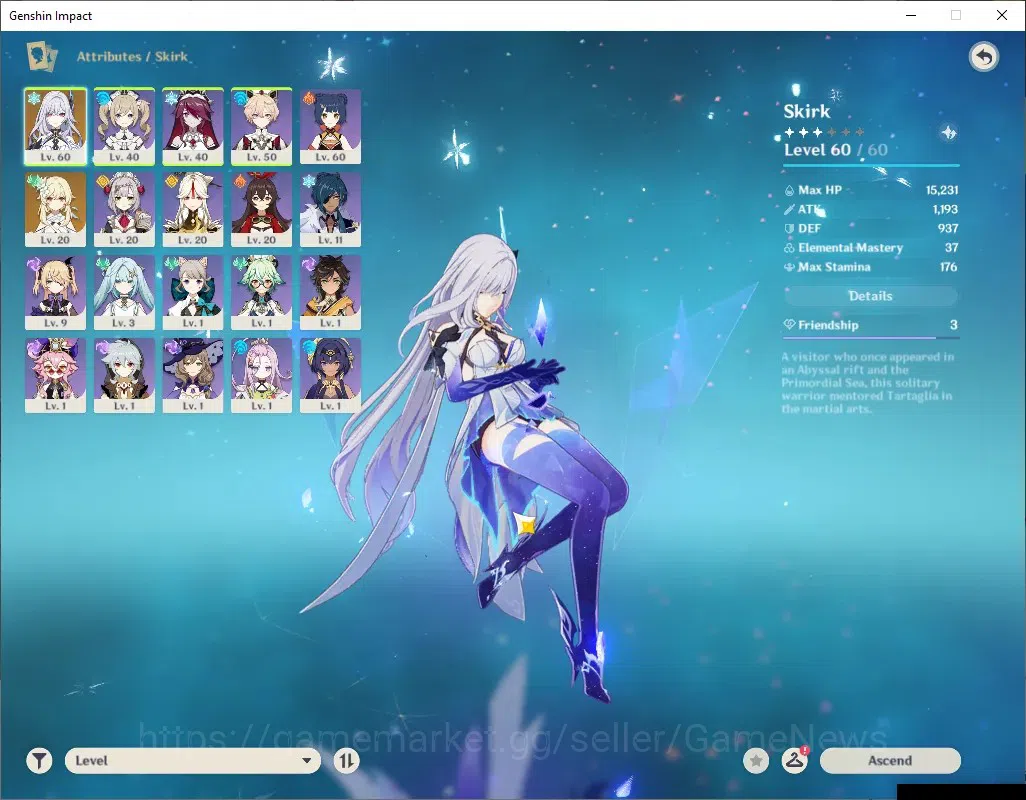Expand the Level sort dropdown
Screen dimensions: 1026x800
click(x=193, y=761)
